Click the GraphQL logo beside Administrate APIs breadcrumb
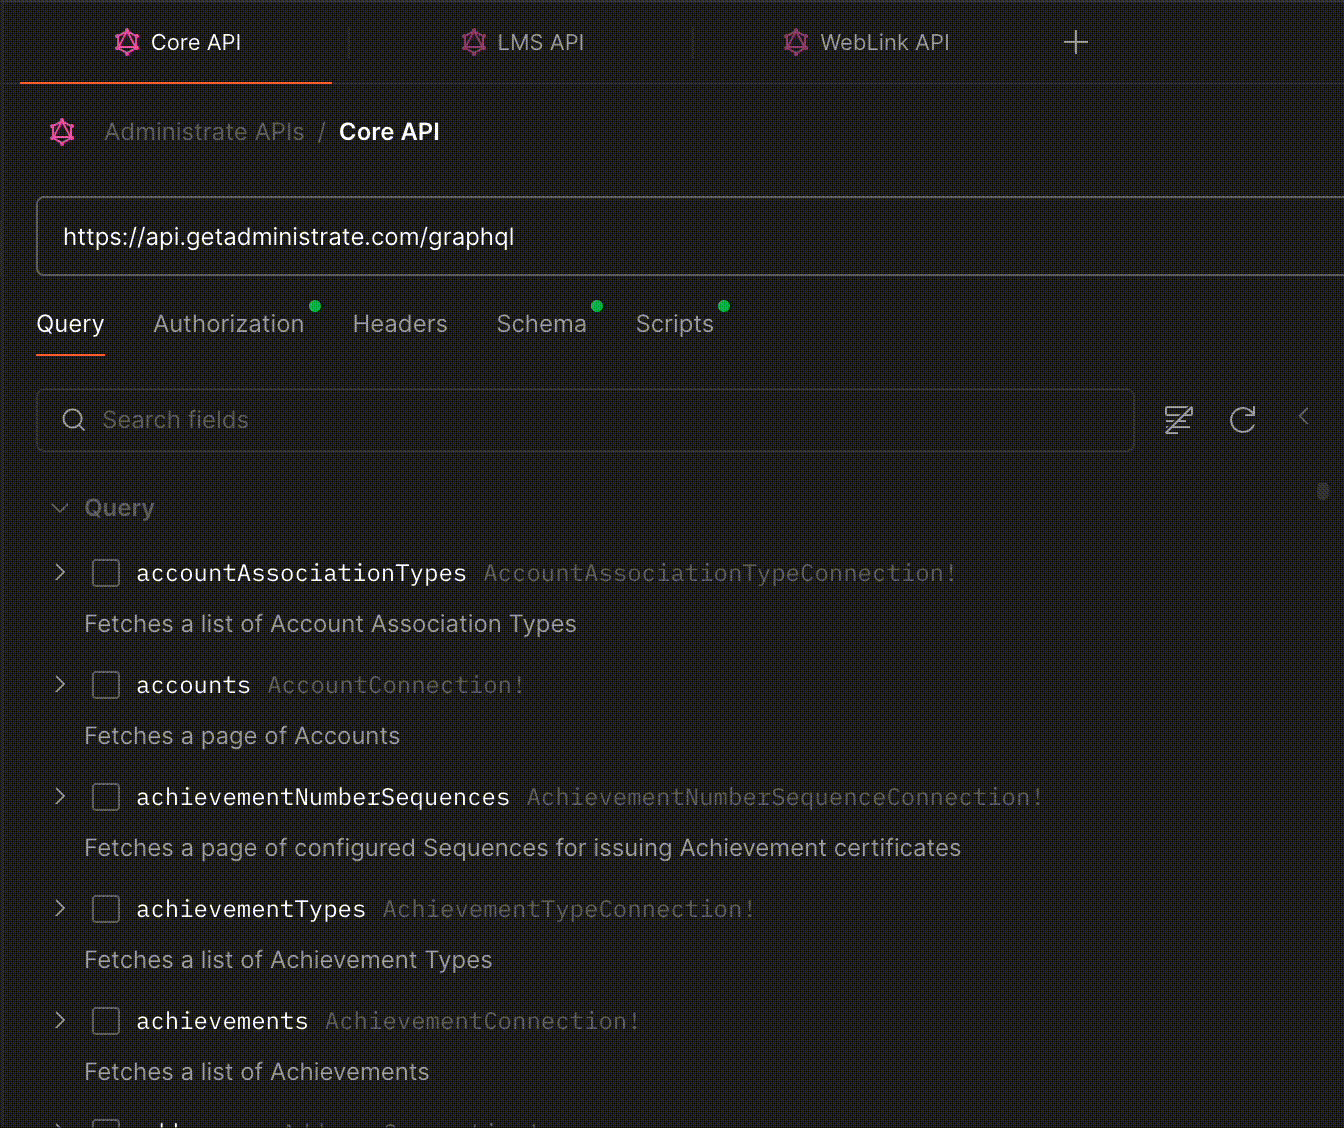 point(62,132)
